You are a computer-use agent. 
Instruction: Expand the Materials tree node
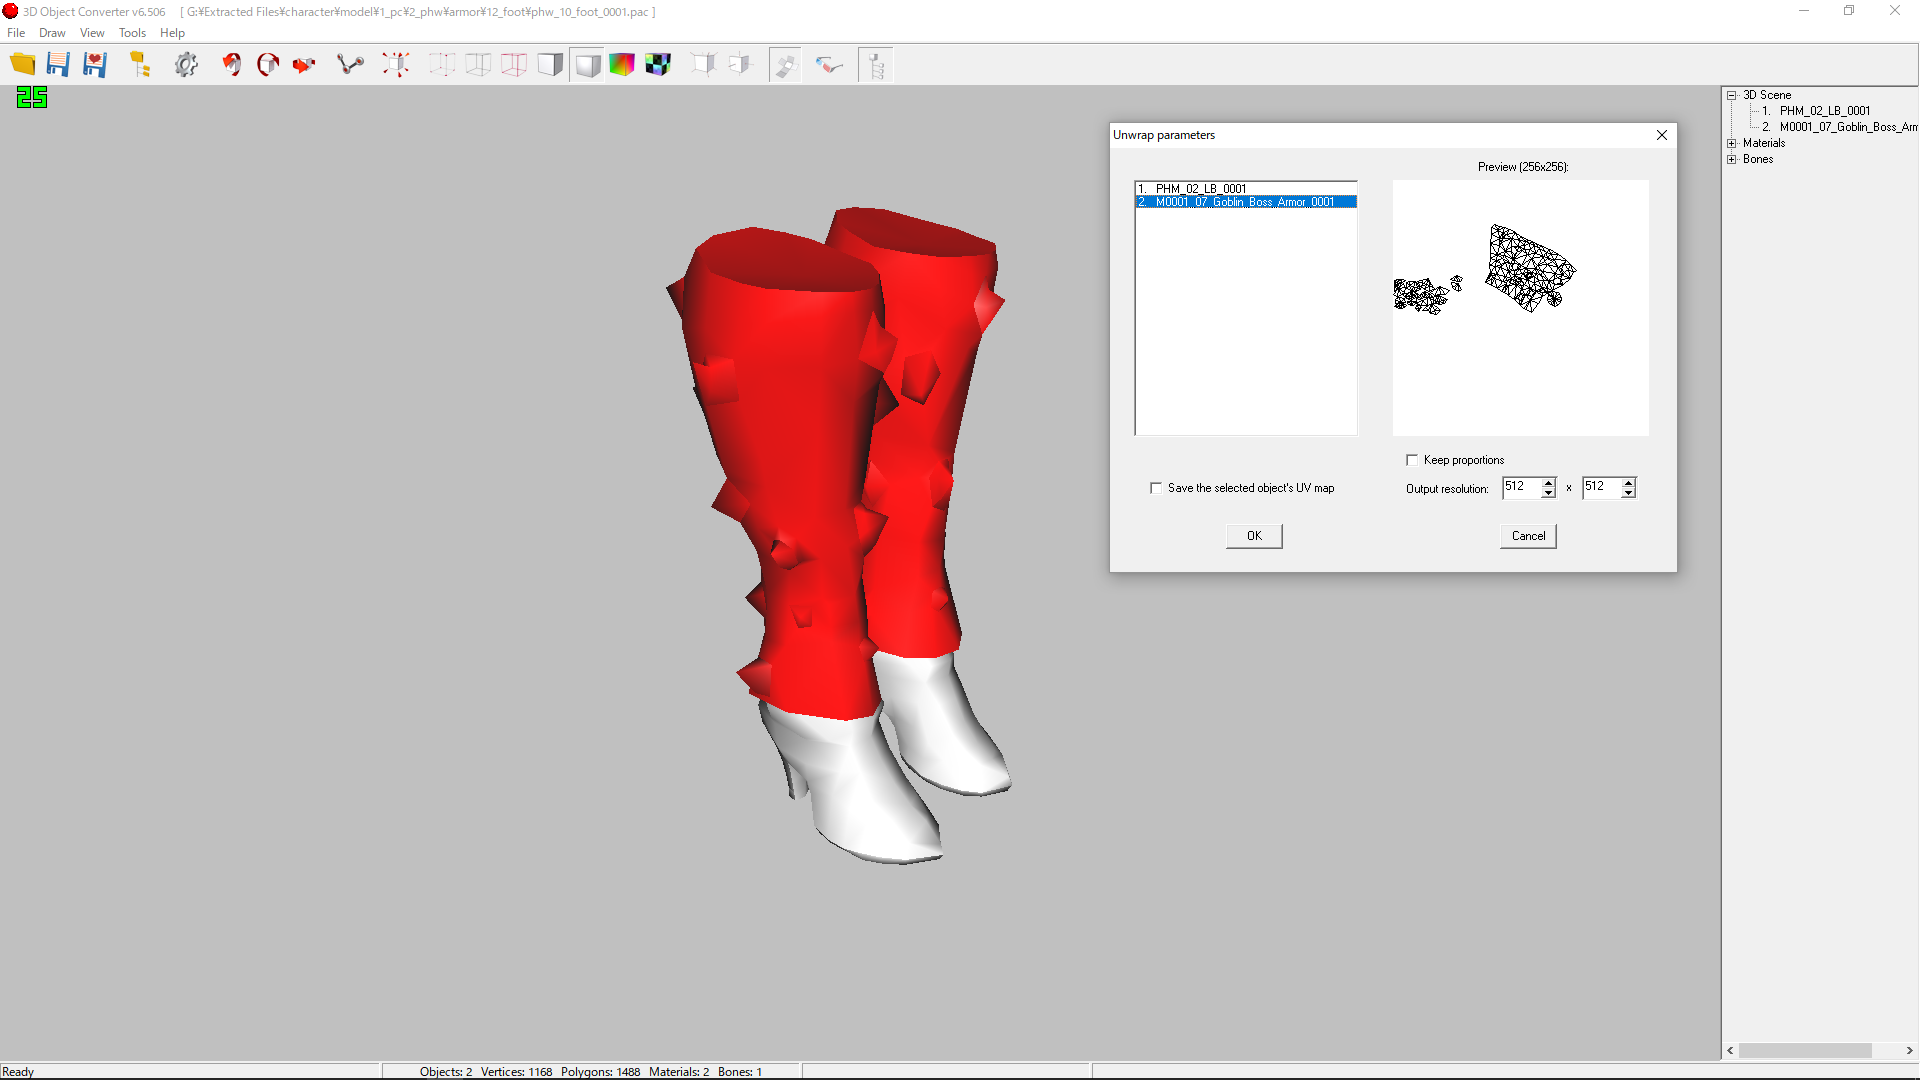(1732, 143)
